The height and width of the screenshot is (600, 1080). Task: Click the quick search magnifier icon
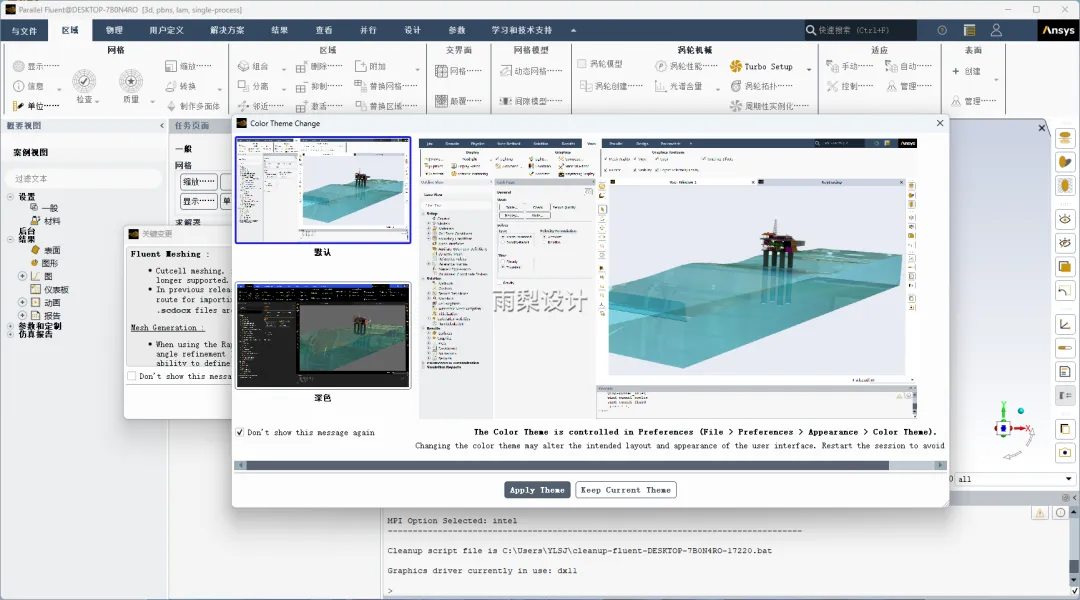pyautogui.click(x=811, y=30)
